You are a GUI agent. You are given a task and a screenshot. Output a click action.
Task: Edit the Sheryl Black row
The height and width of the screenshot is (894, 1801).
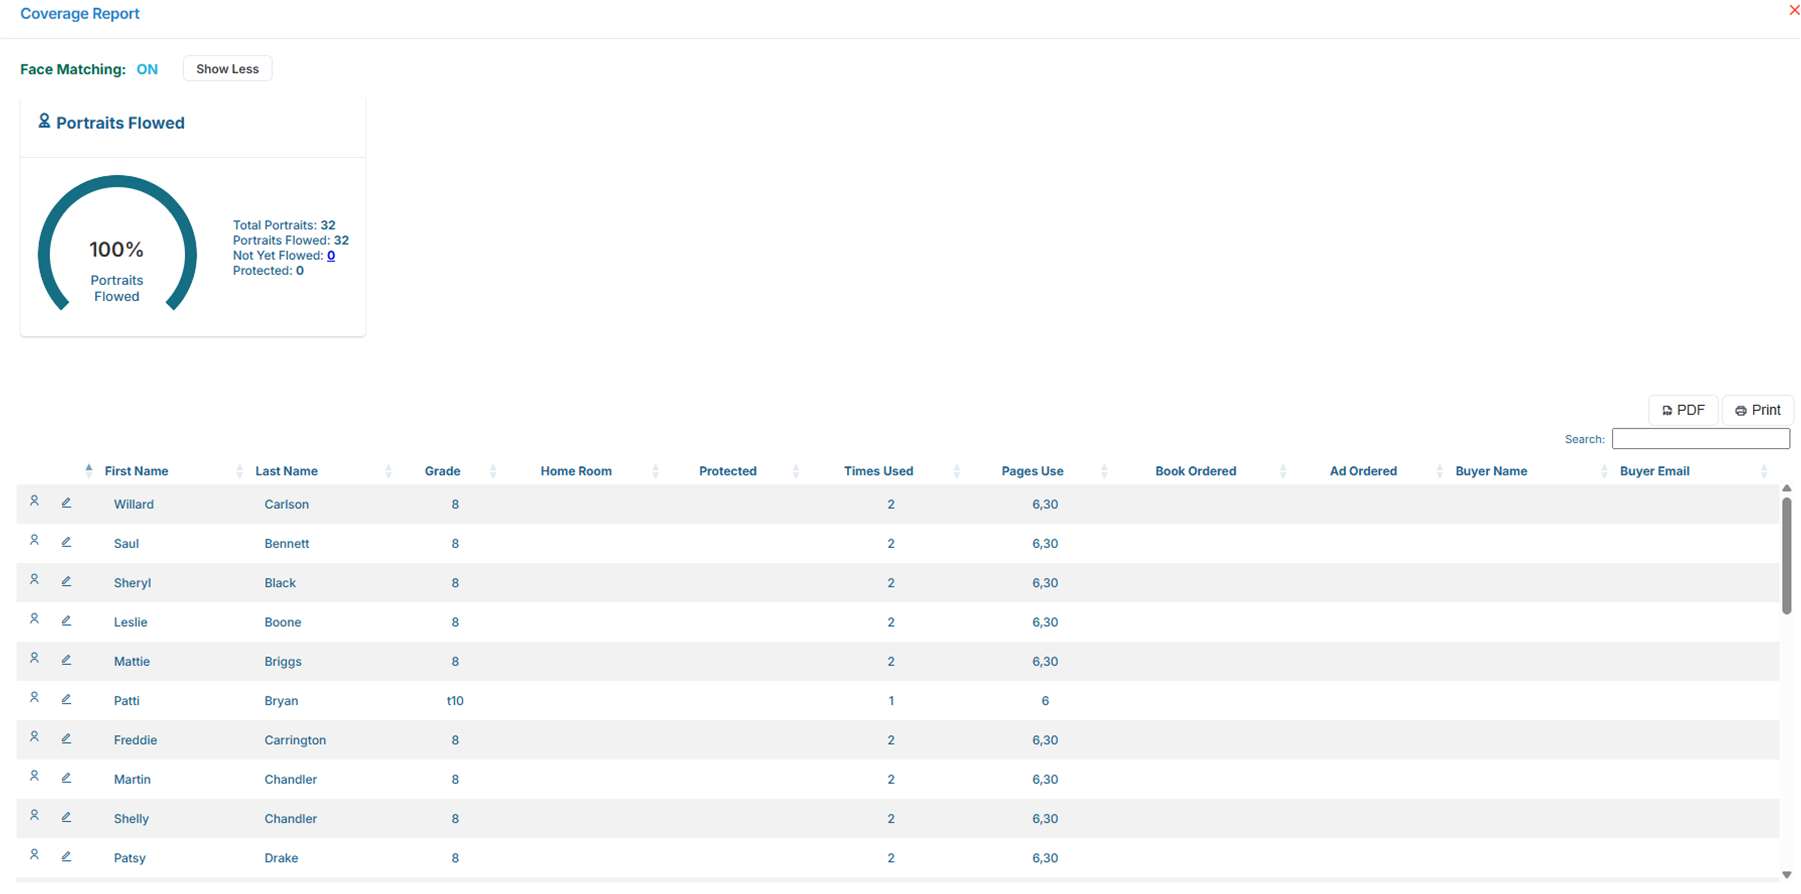(66, 580)
